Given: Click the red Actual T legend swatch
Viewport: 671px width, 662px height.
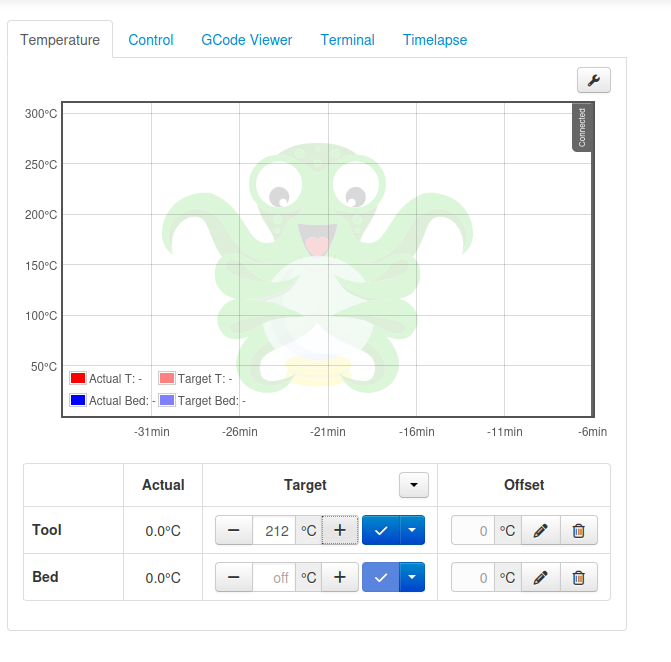Looking at the screenshot, I should point(78,378).
